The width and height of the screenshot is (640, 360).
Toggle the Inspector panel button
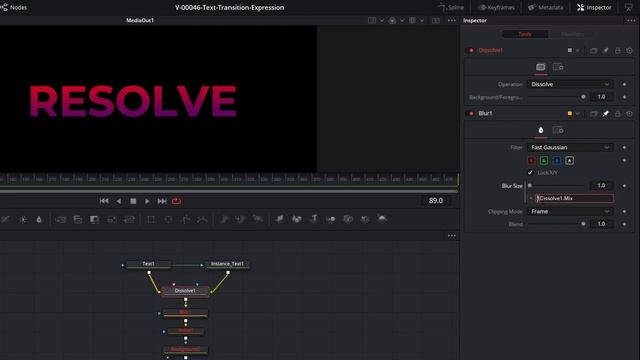(594, 7)
